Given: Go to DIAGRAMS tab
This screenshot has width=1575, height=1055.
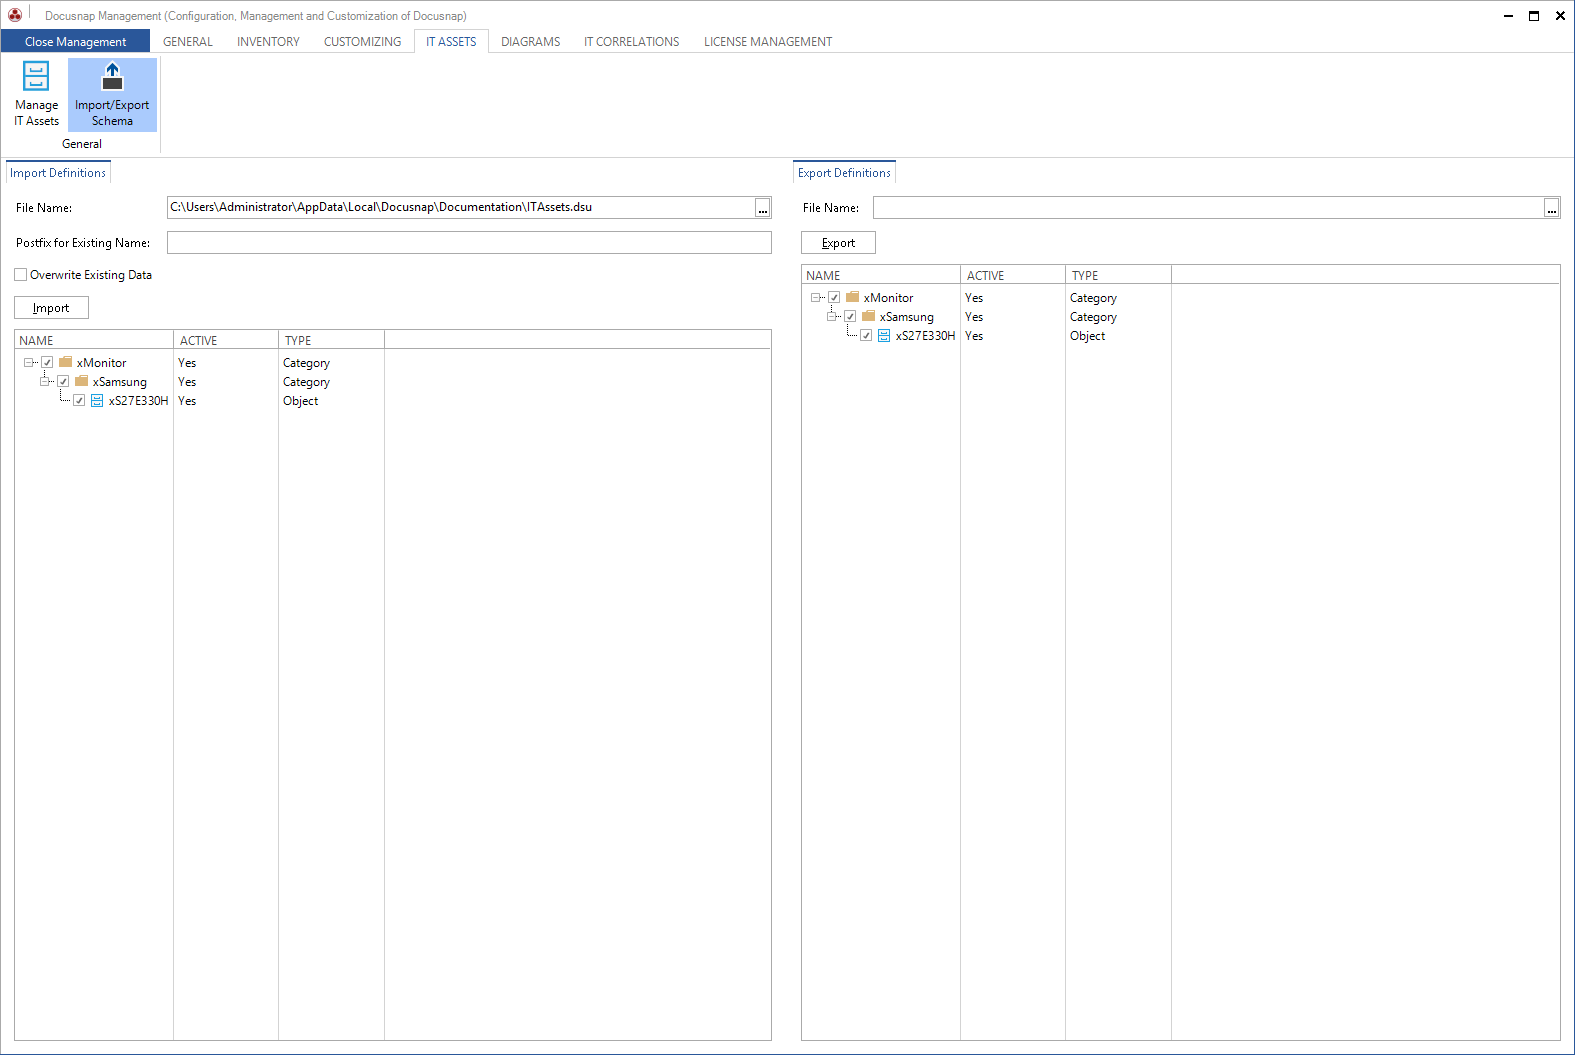Looking at the screenshot, I should coord(530,41).
